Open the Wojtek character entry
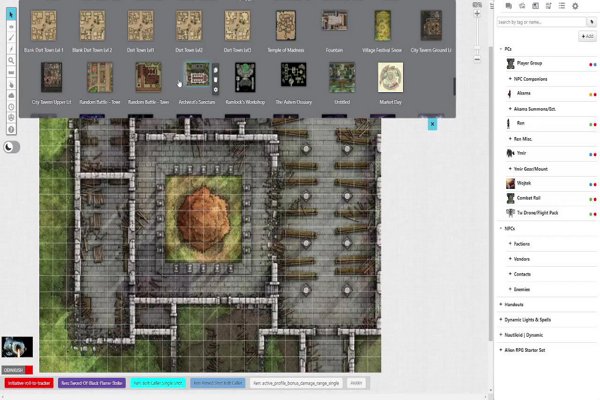The height and width of the screenshot is (400, 600). (550, 183)
